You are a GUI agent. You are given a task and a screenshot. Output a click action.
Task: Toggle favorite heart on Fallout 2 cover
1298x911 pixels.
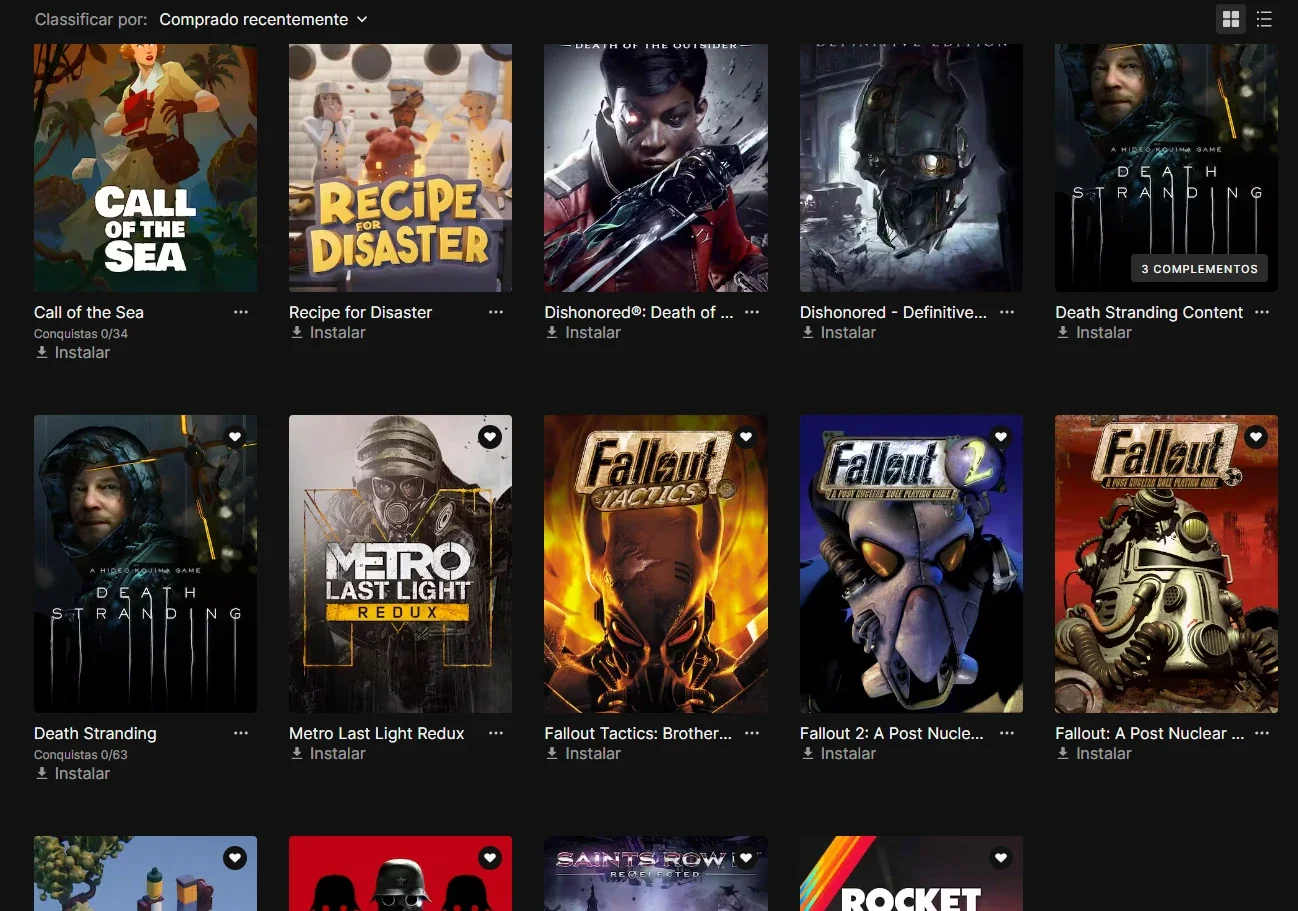coord(1001,437)
